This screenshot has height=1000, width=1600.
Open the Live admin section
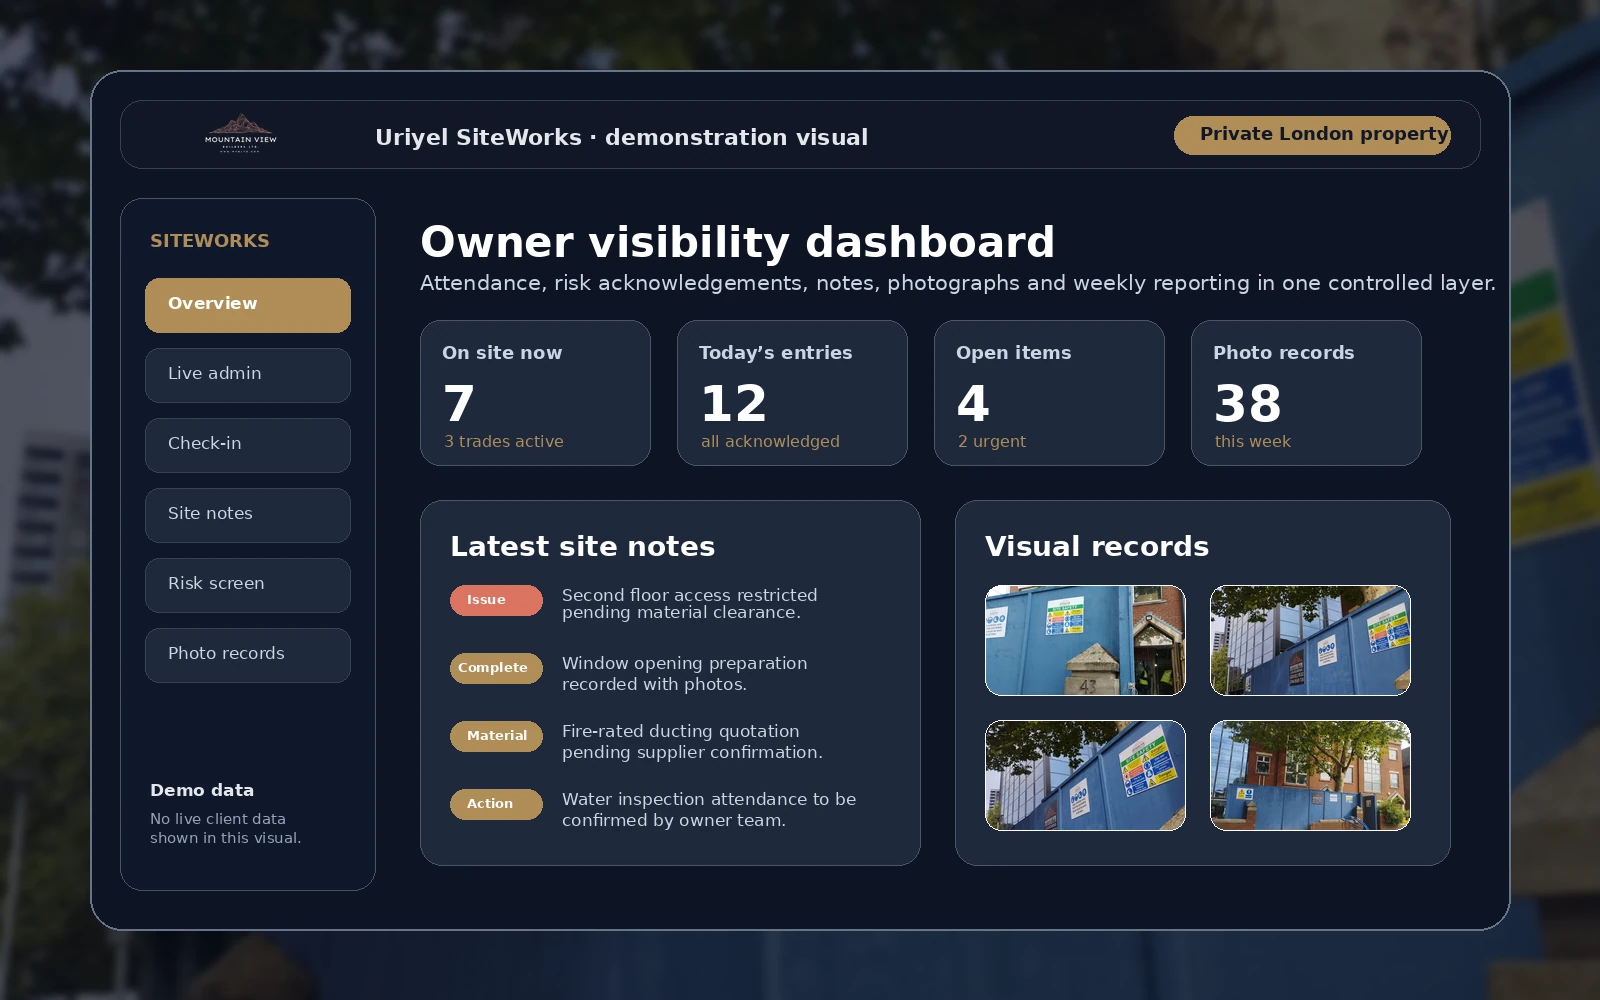pyautogui.click(x=248, y=375)
